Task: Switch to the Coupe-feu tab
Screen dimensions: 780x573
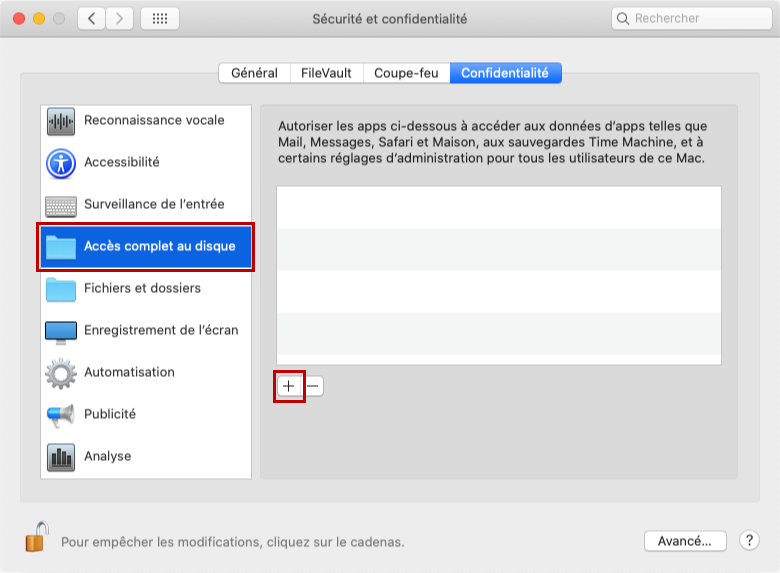Action: (x=406, y=73)
